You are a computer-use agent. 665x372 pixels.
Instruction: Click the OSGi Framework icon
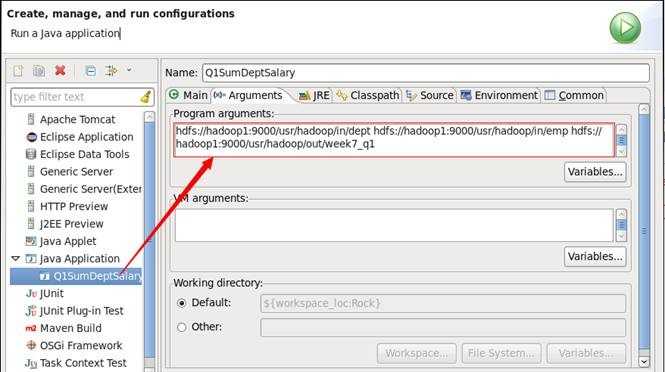point(31,346)
